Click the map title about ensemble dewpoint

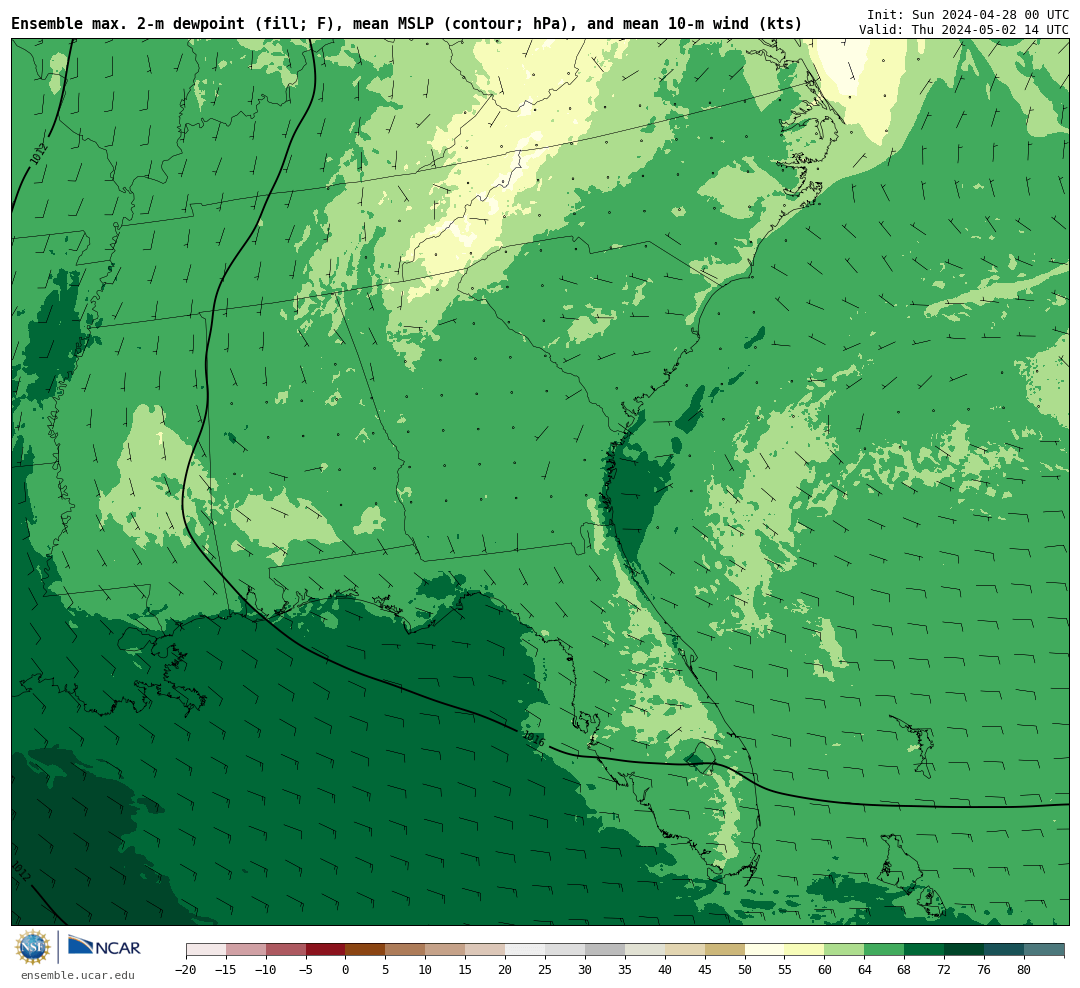click(406, 24)
